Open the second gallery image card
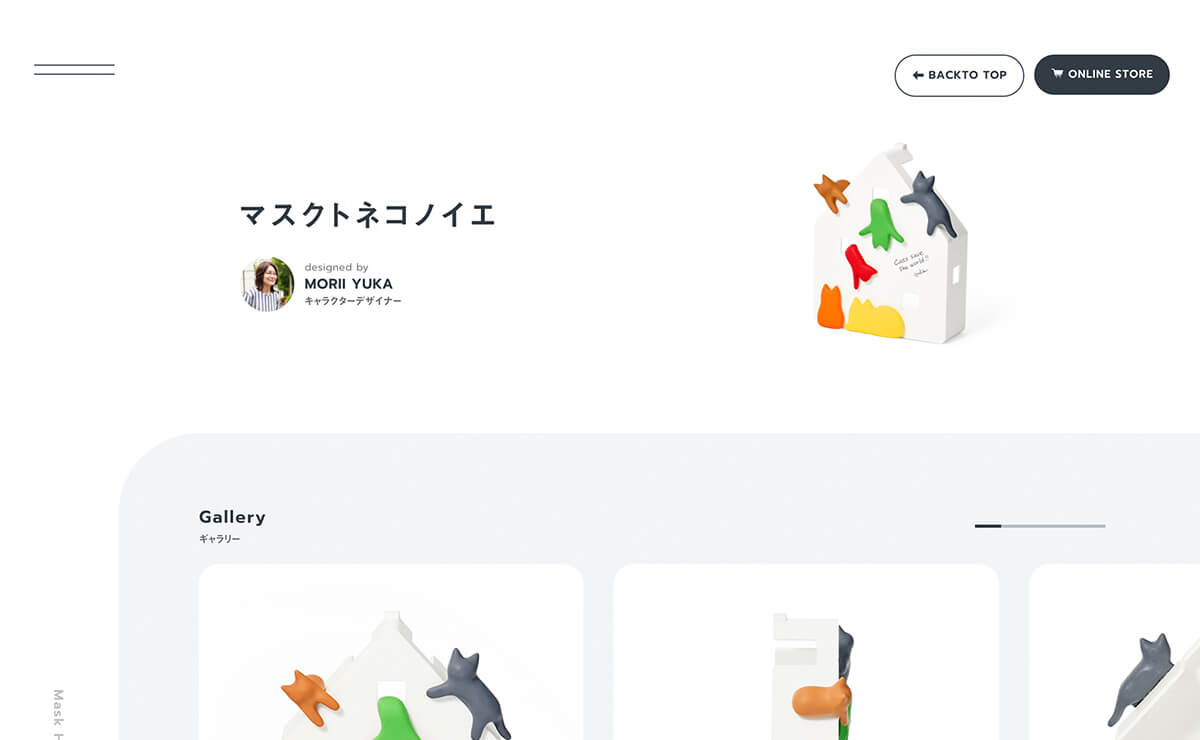 click(806, 652)
